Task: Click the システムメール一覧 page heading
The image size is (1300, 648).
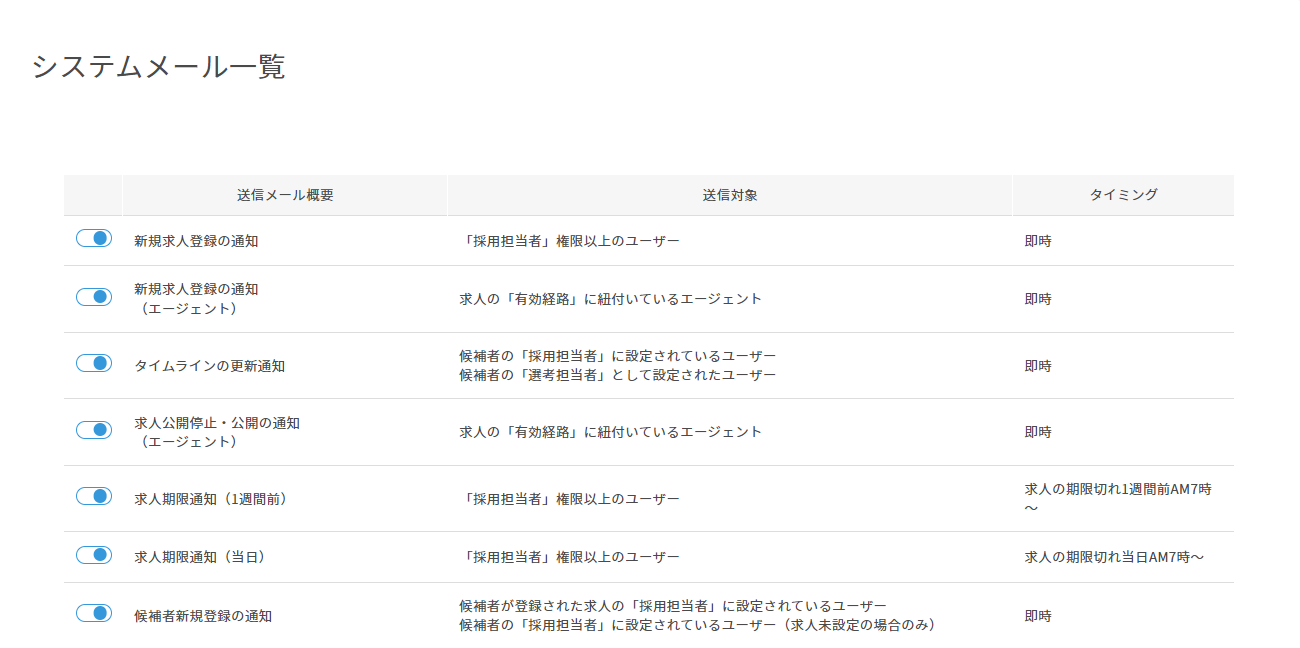Action: coord(159,67)
